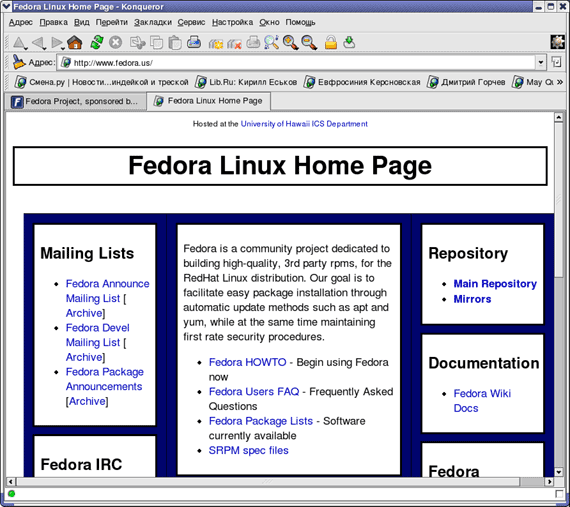
Task: Click the Cut scissors icon
Action: (138, 43)
